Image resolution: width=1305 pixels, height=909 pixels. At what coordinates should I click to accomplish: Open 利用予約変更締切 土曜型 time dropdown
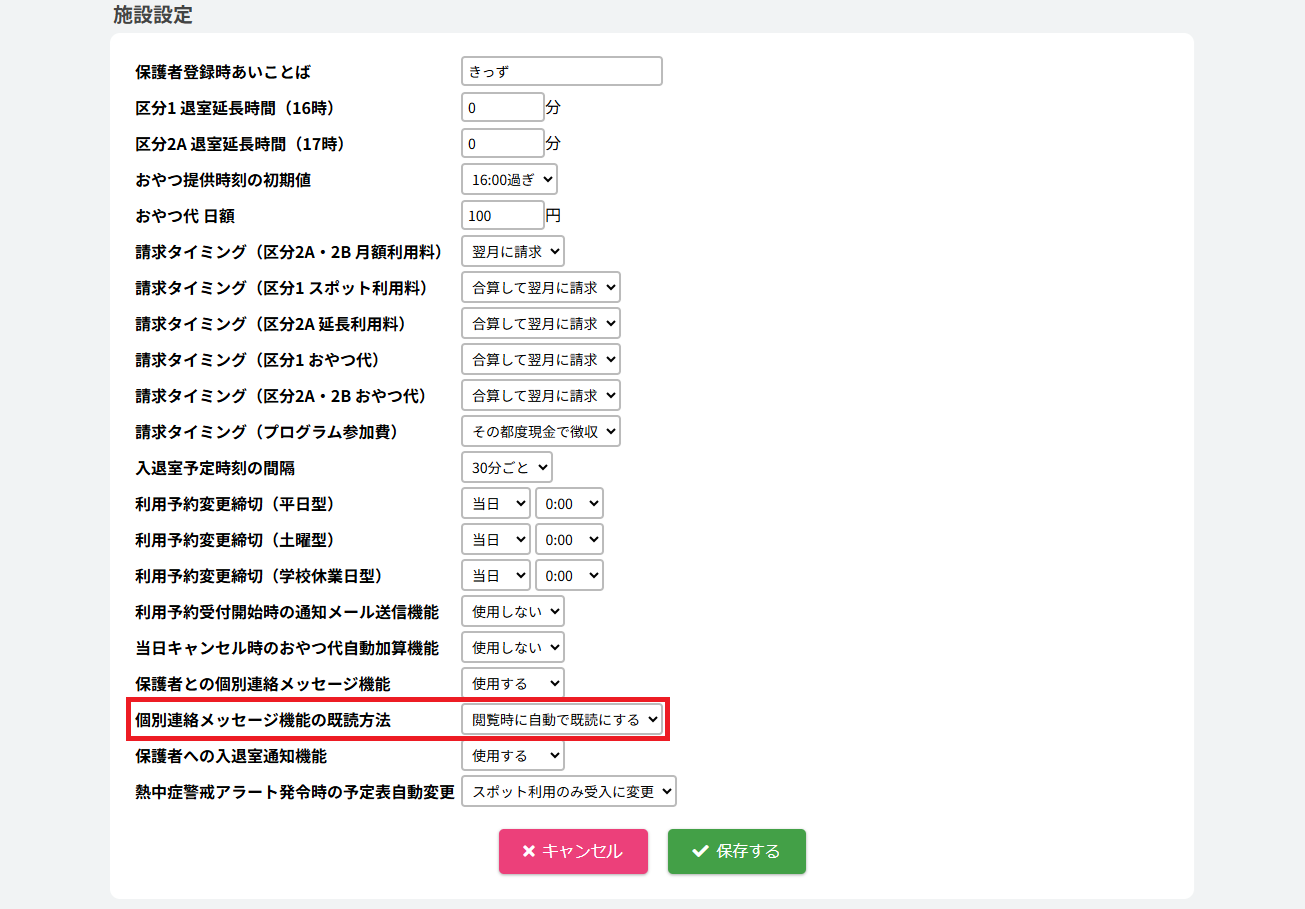570,540
